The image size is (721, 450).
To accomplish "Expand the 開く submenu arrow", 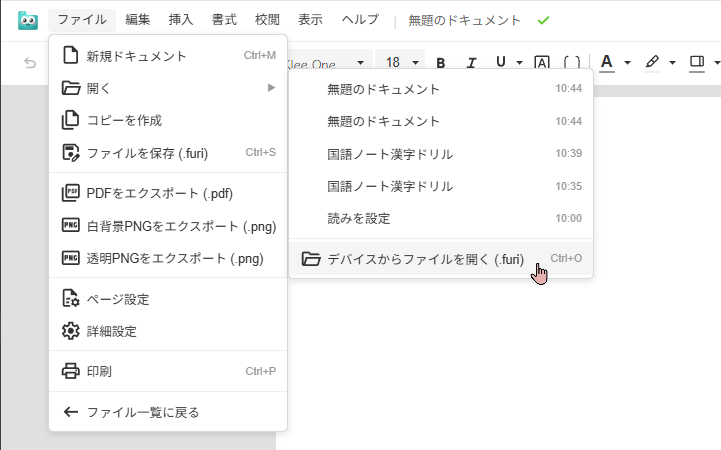I will pyautogui.click(x=272, y=88).
